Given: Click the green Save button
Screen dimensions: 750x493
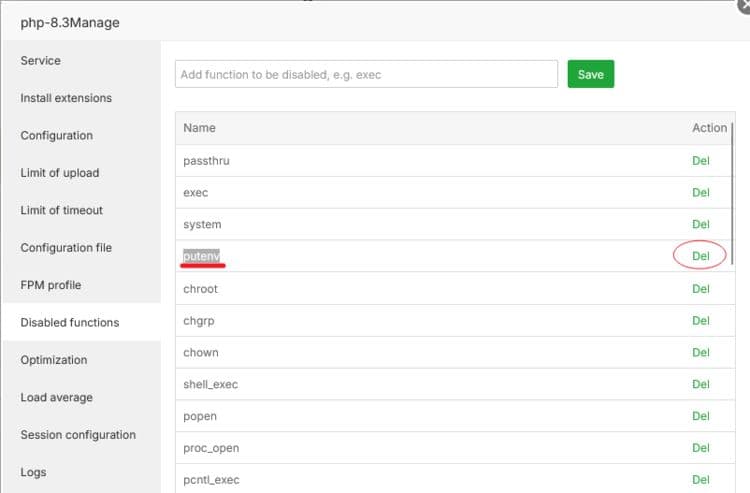Looking at the screenshot, I should coord(590,74).
